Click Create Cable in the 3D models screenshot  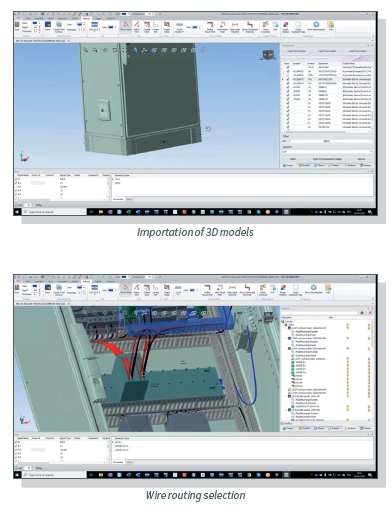pyautogui.click(x=167, y=27)
